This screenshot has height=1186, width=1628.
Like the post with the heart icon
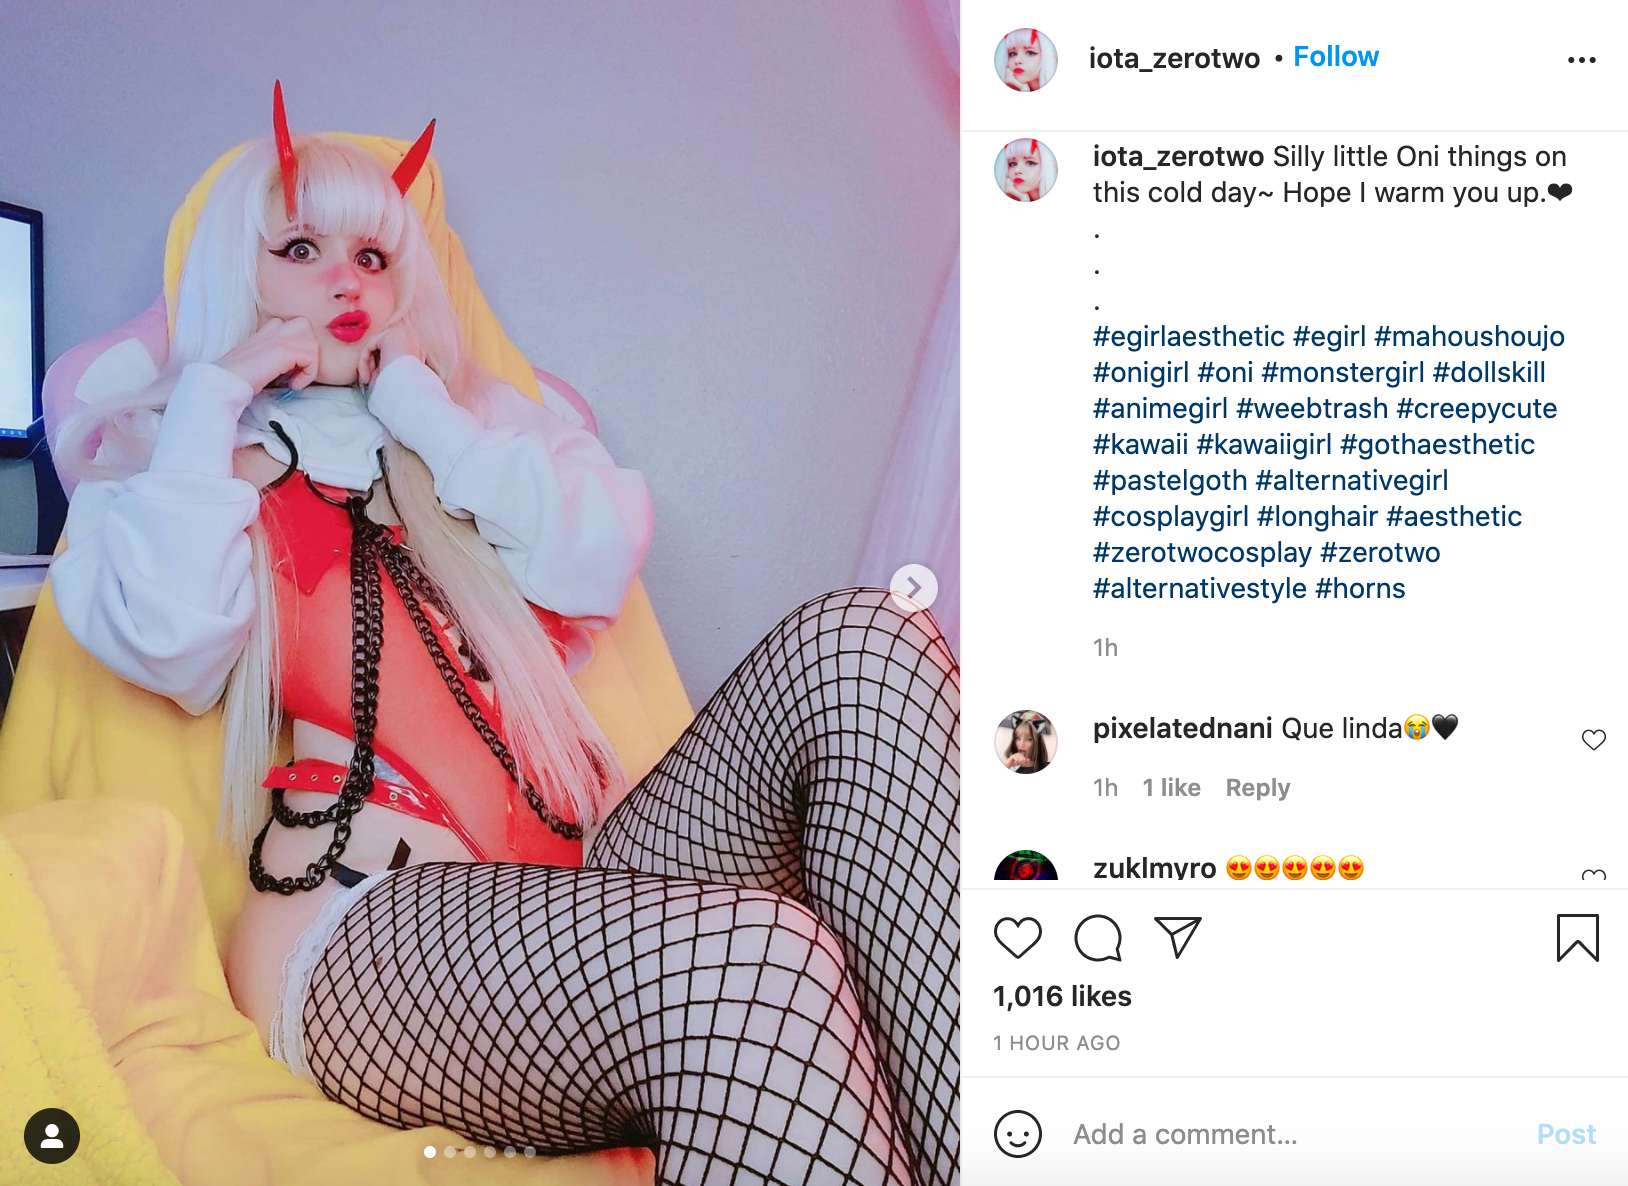click(1018, 938)
